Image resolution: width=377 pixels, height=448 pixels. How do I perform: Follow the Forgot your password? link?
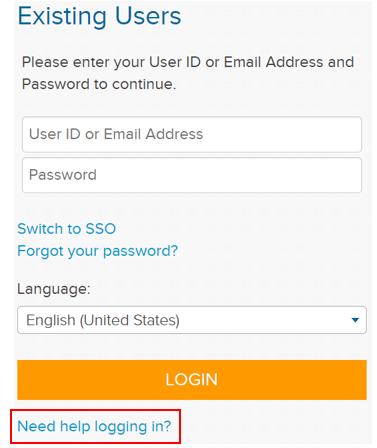pyautogui.click(x=98, y=251)
